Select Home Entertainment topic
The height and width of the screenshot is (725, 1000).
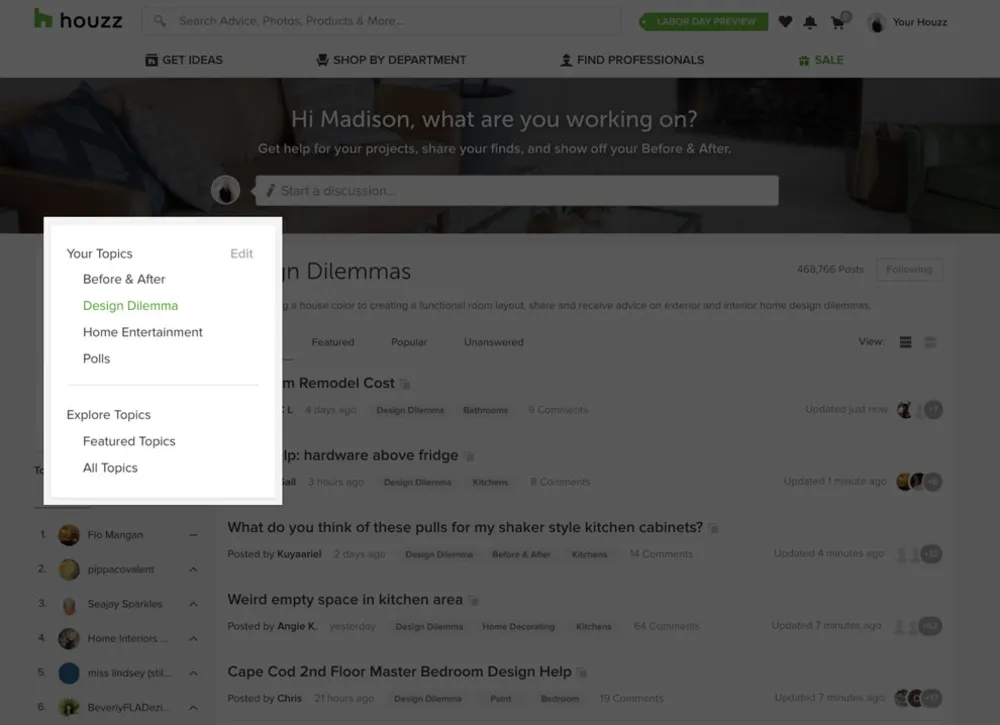click(x=142, y=332)
